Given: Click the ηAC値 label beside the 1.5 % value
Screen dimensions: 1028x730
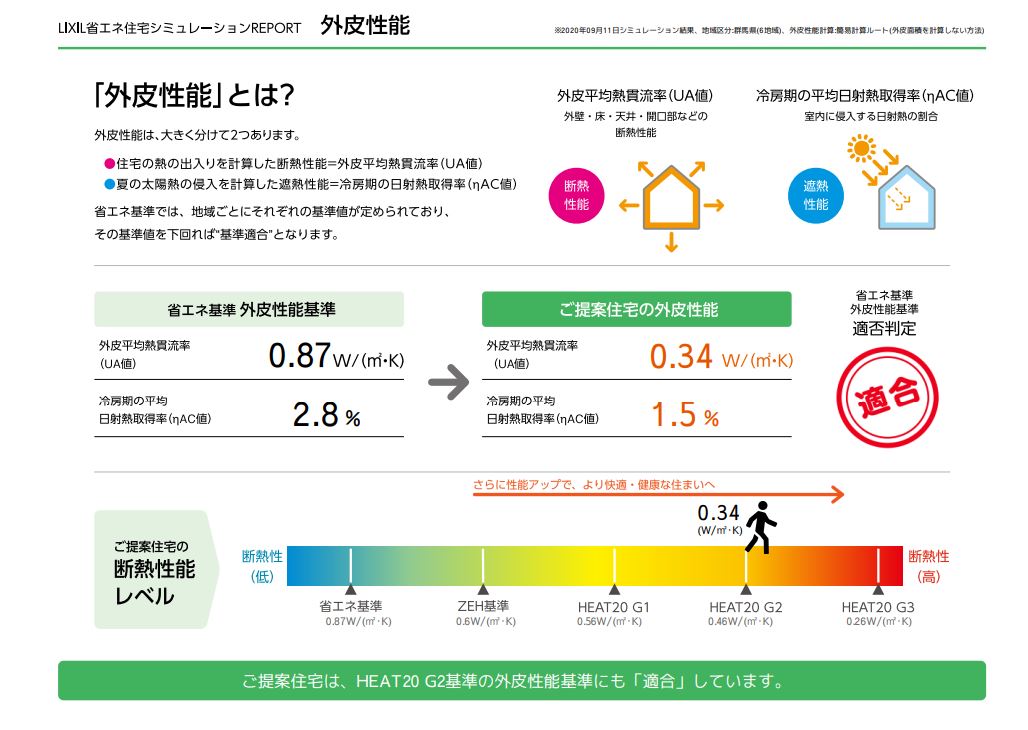Looking at the screenshot, I should (x=542, y=409).
